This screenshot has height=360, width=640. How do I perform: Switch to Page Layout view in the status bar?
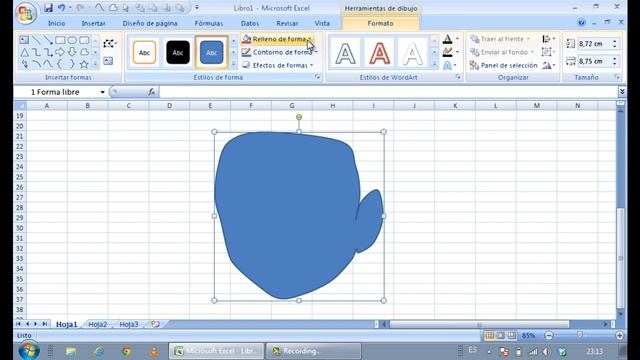pos(500,336)
